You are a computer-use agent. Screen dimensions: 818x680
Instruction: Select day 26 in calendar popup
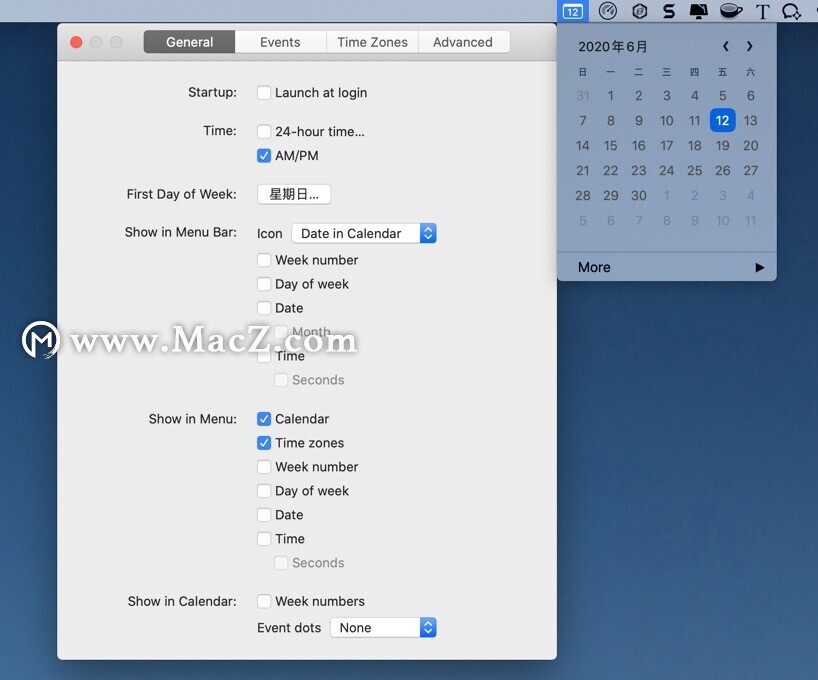[x=723, y=171]
